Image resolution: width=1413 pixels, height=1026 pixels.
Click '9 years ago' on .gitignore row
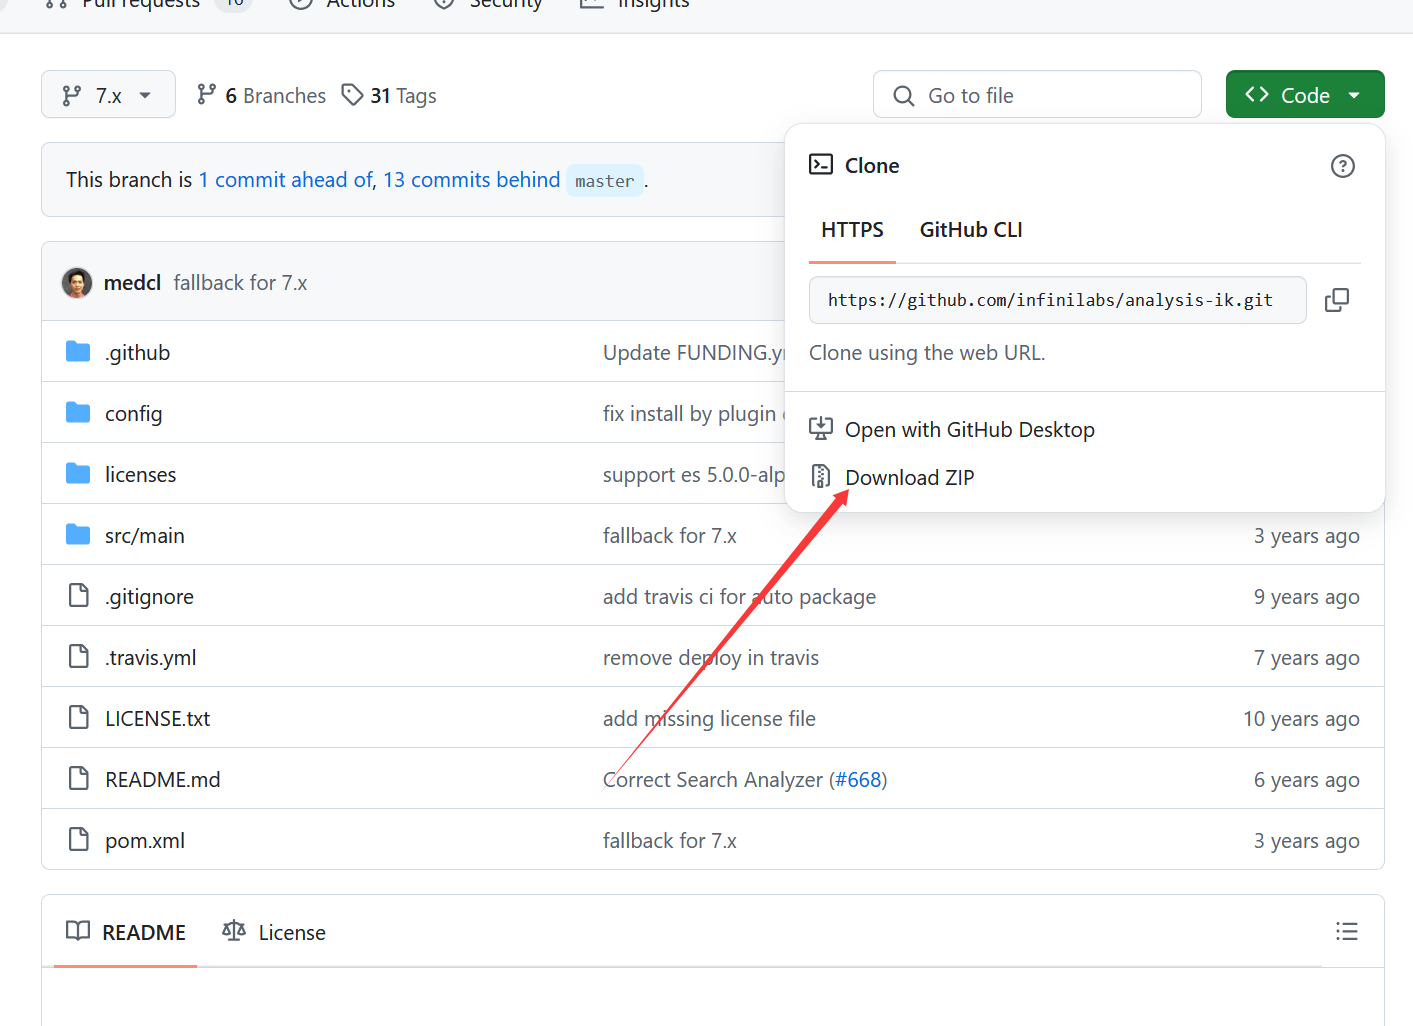click(x=1307, y=597)
